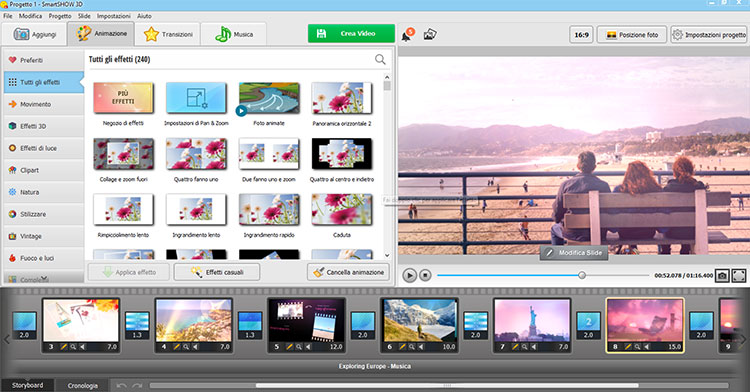The width and height of the screenshot is (750, 392).
Task: Select the Movimento effects category
Action: click(x=44, y=104)
